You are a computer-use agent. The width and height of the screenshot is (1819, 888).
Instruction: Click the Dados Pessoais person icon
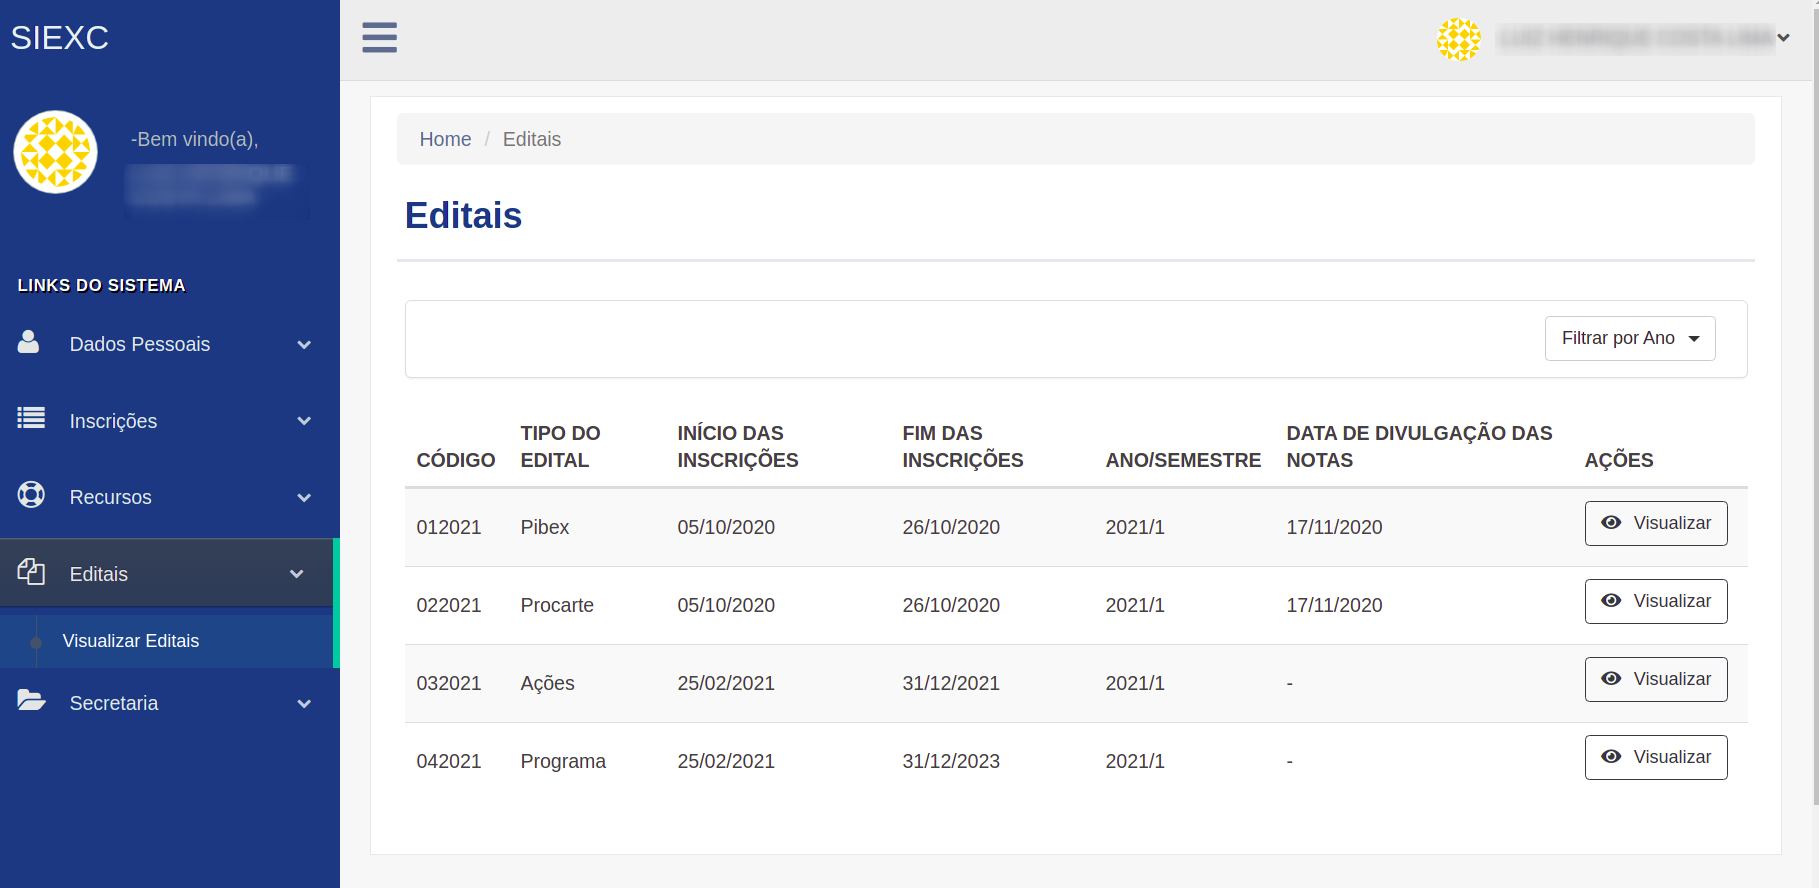[29, 343]
